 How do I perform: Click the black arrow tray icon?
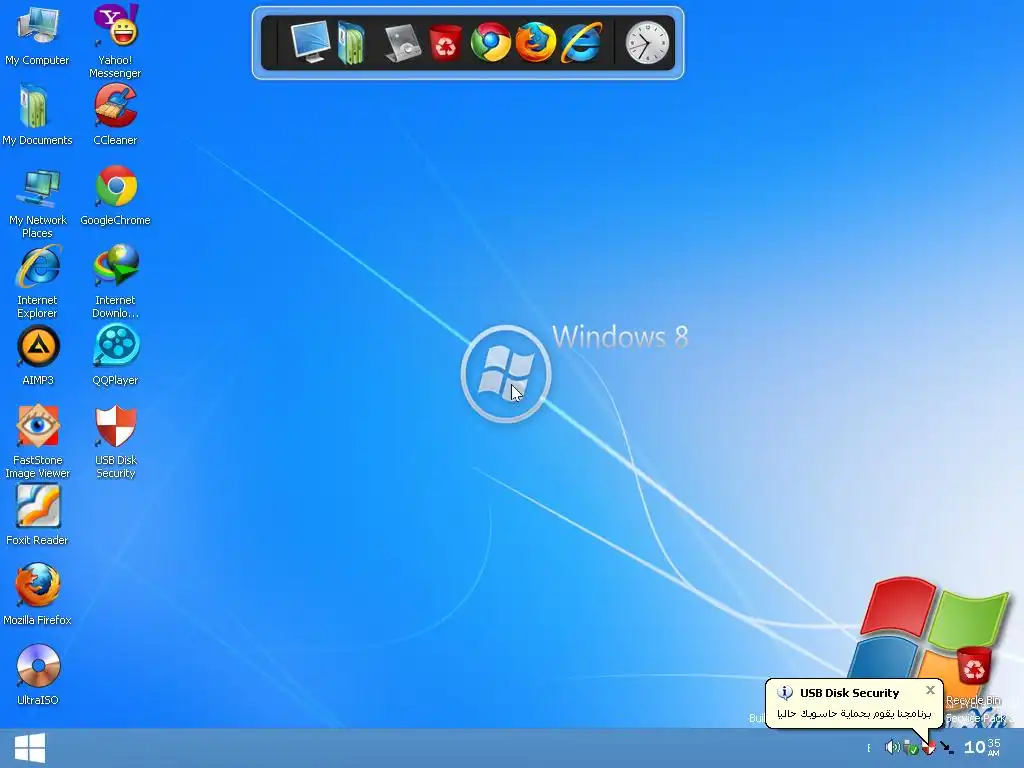[x=946, y=748]
